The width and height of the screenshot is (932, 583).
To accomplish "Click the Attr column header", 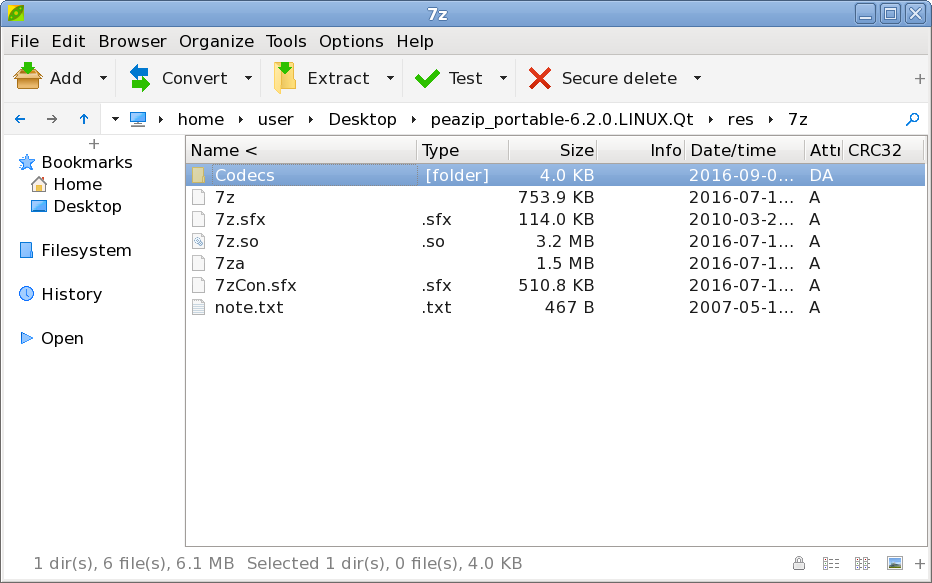I will 823,150.
